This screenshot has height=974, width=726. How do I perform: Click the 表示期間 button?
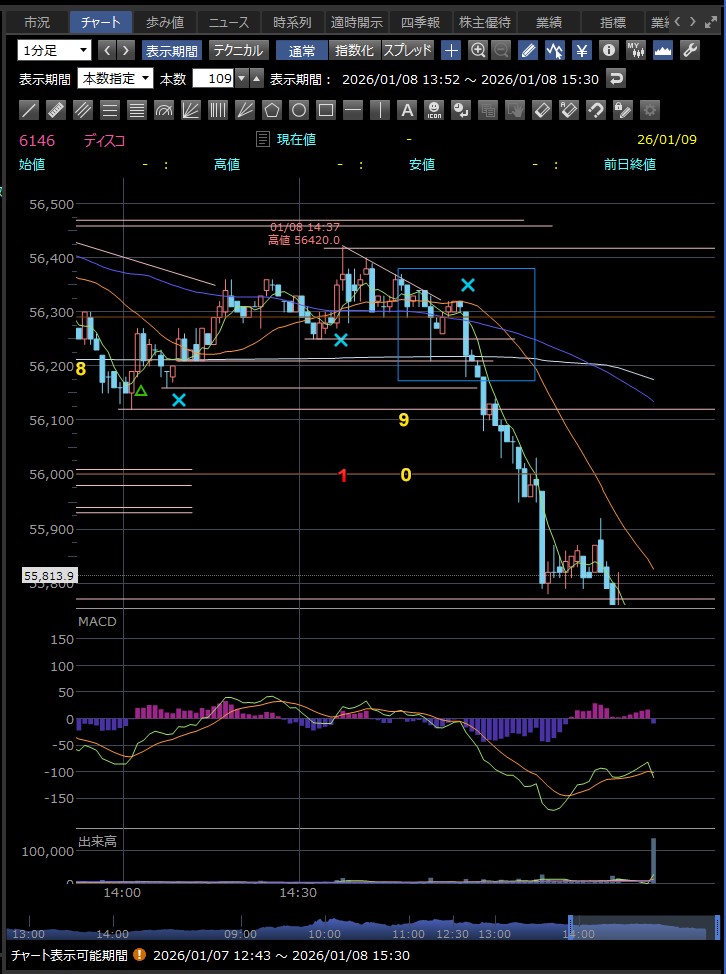point(171,50)
